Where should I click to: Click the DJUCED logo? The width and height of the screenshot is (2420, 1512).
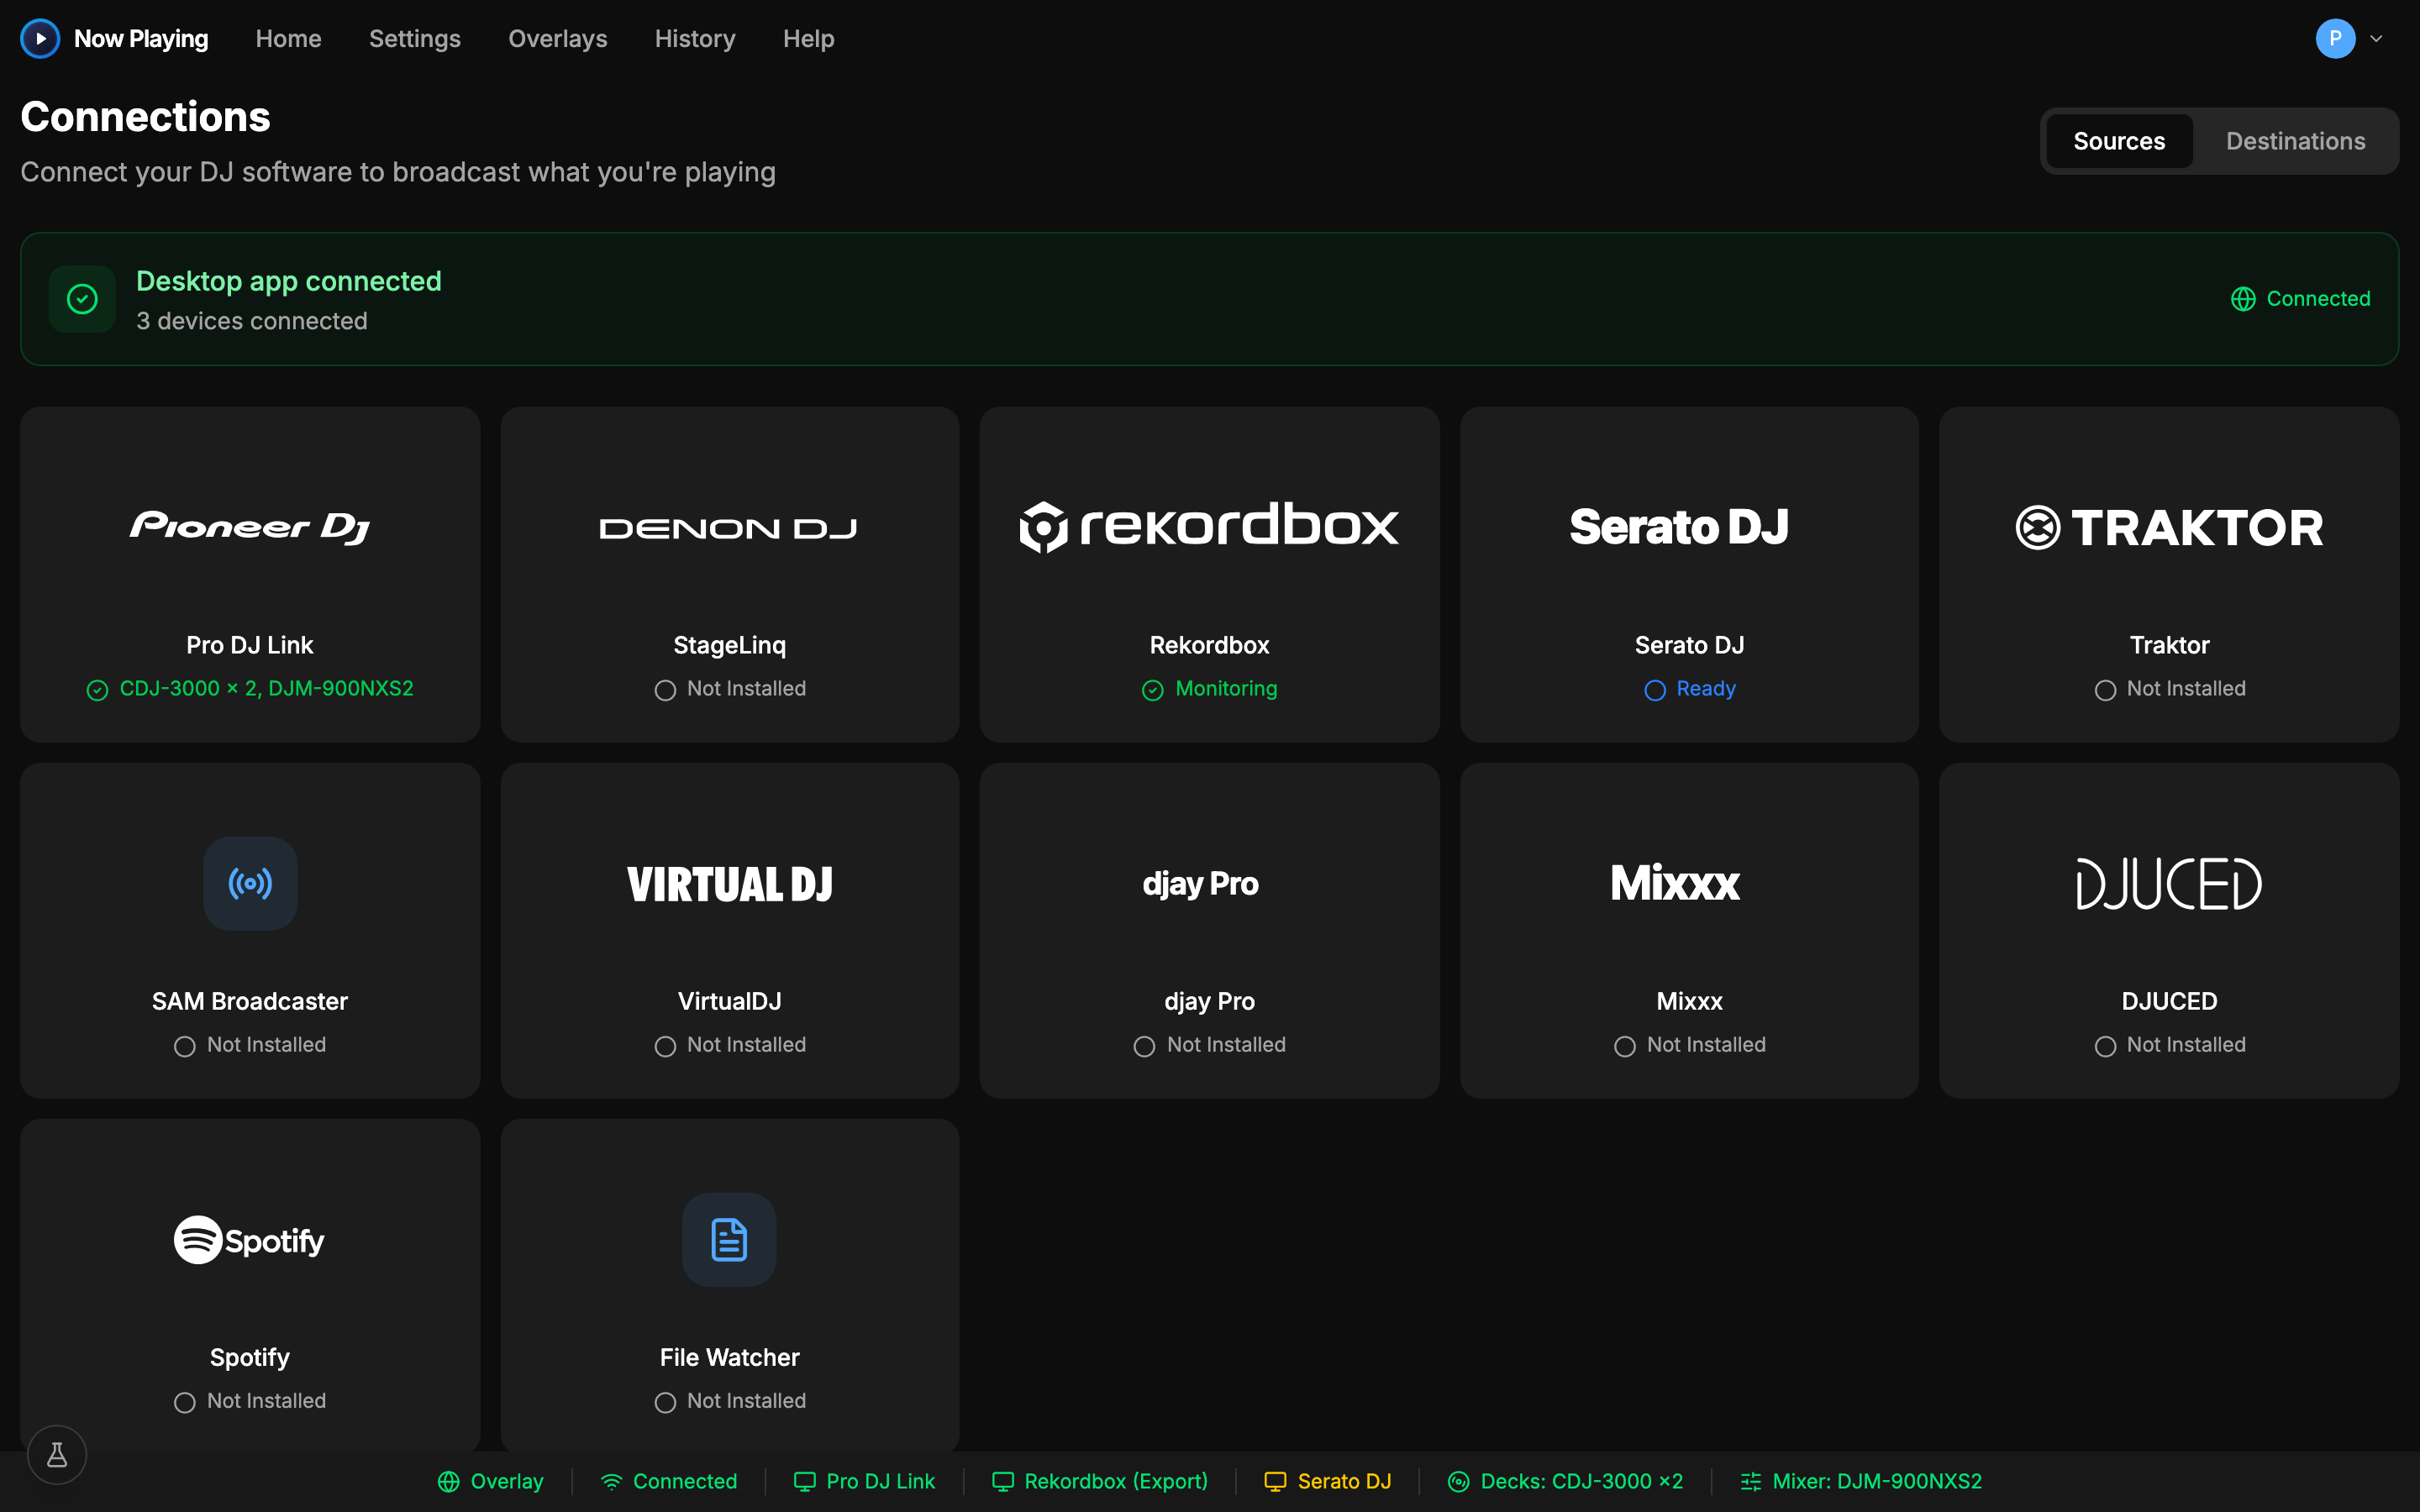point(2169,883)
